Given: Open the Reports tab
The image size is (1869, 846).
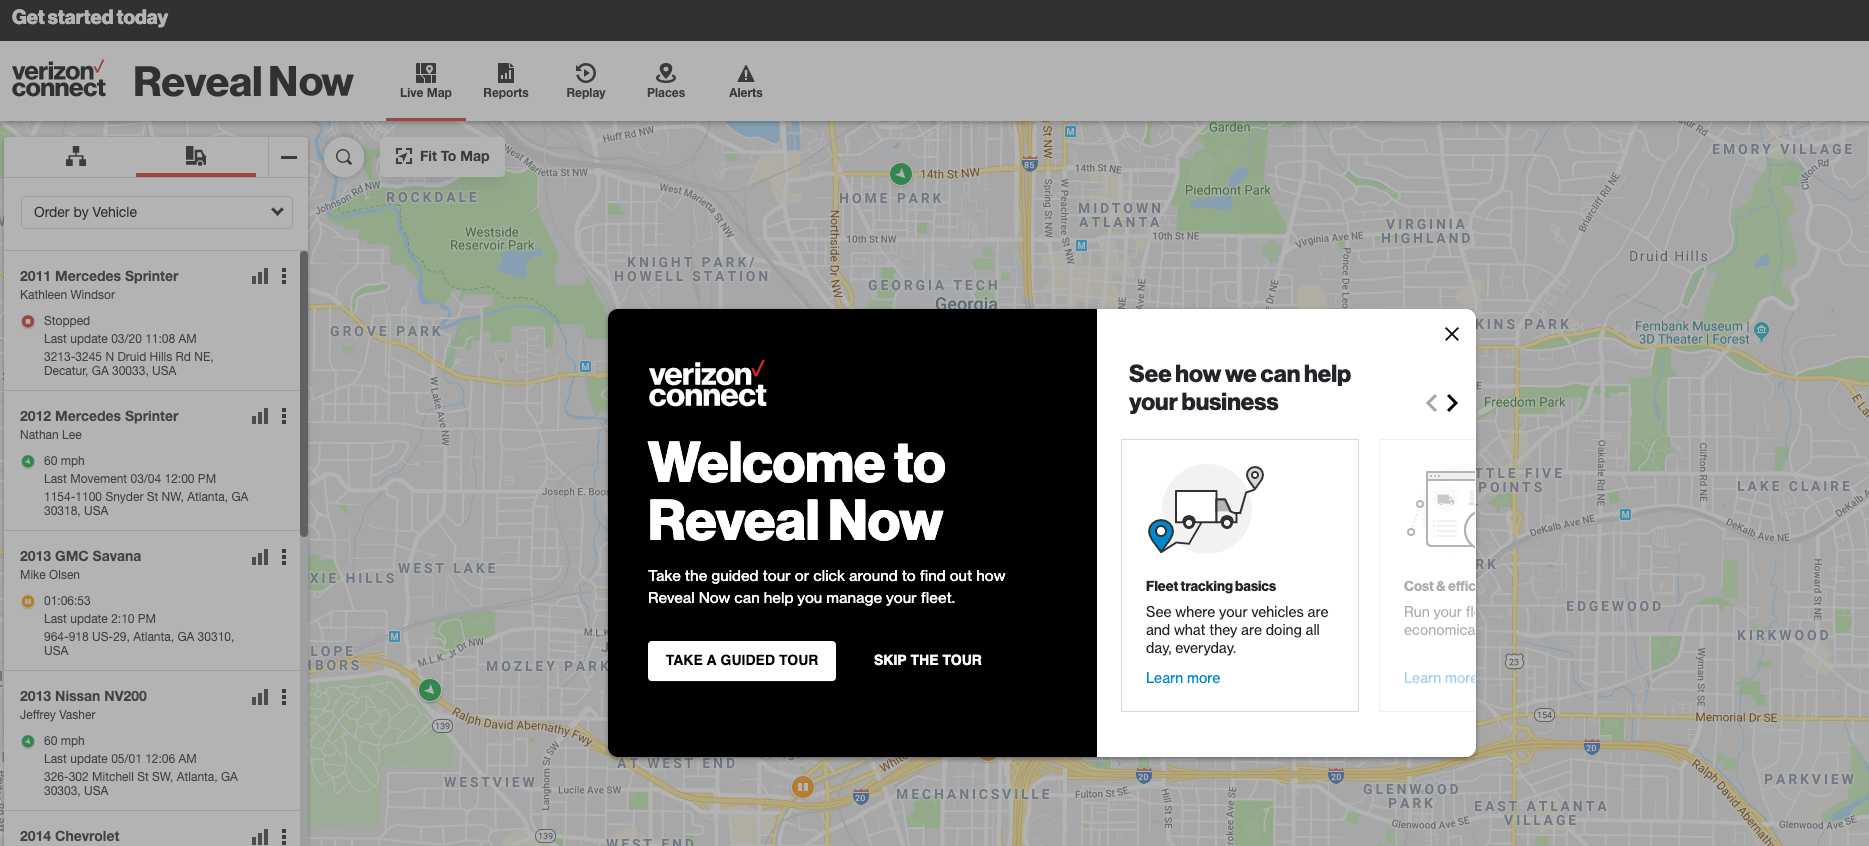Looking at the screenshot, I should point(505,81).
